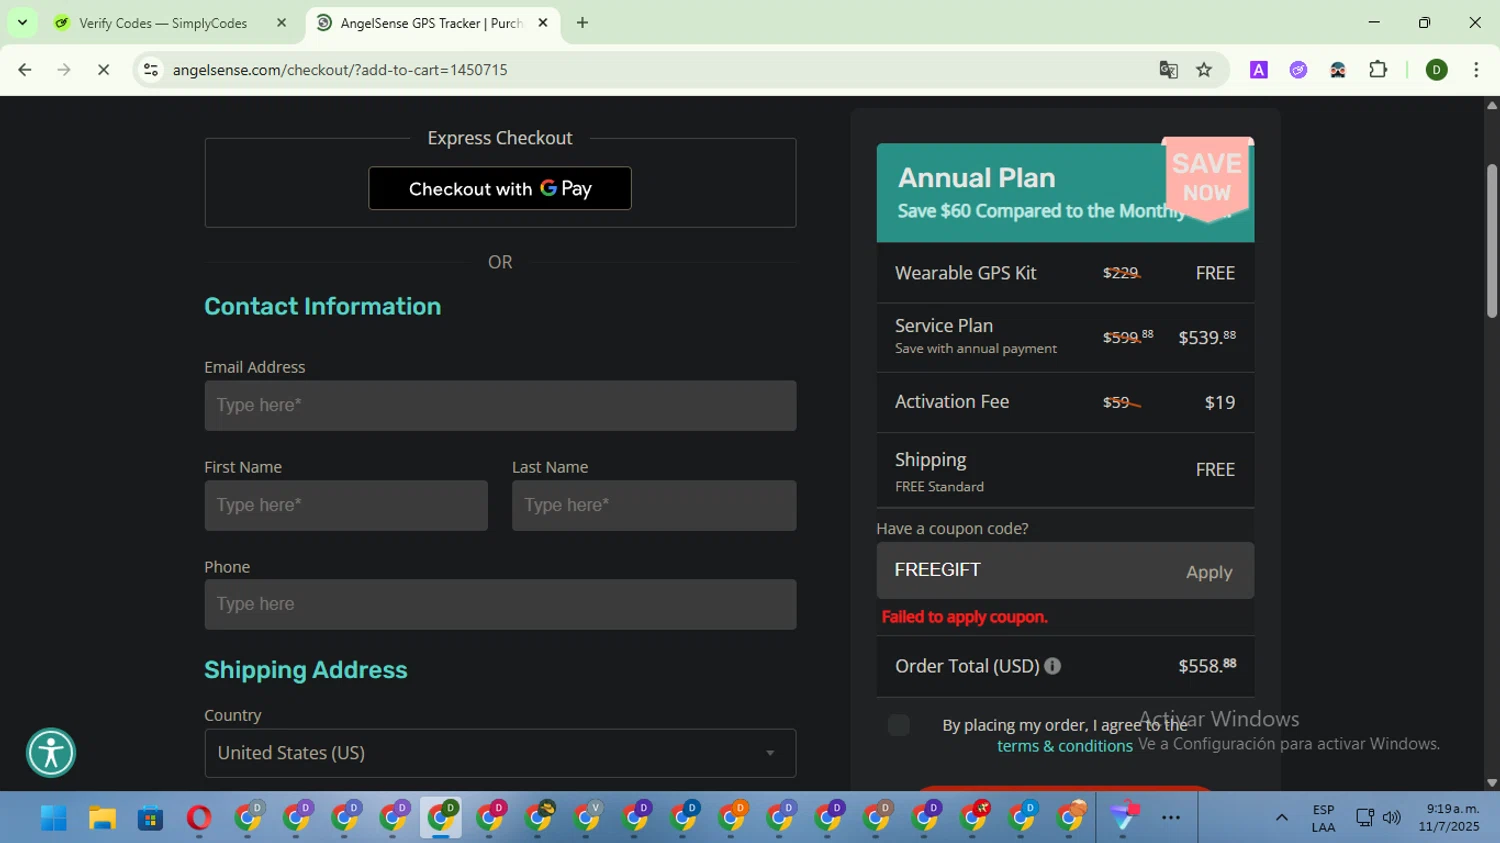
Task: Open the taskbar overflow three dots
Action: pyautogui.click(x=1171, y=818)
